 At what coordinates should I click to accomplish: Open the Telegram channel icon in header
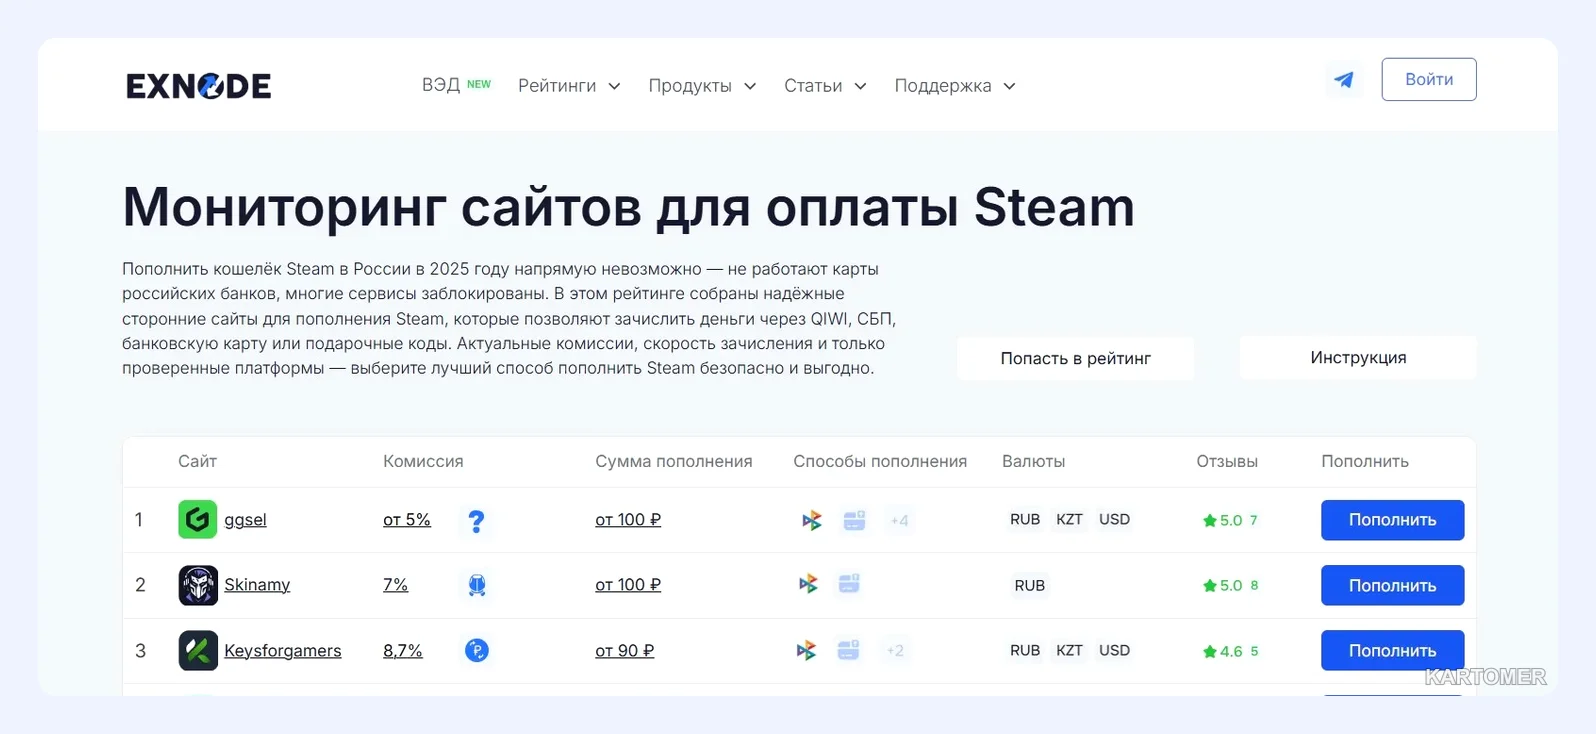point(1344,80)
